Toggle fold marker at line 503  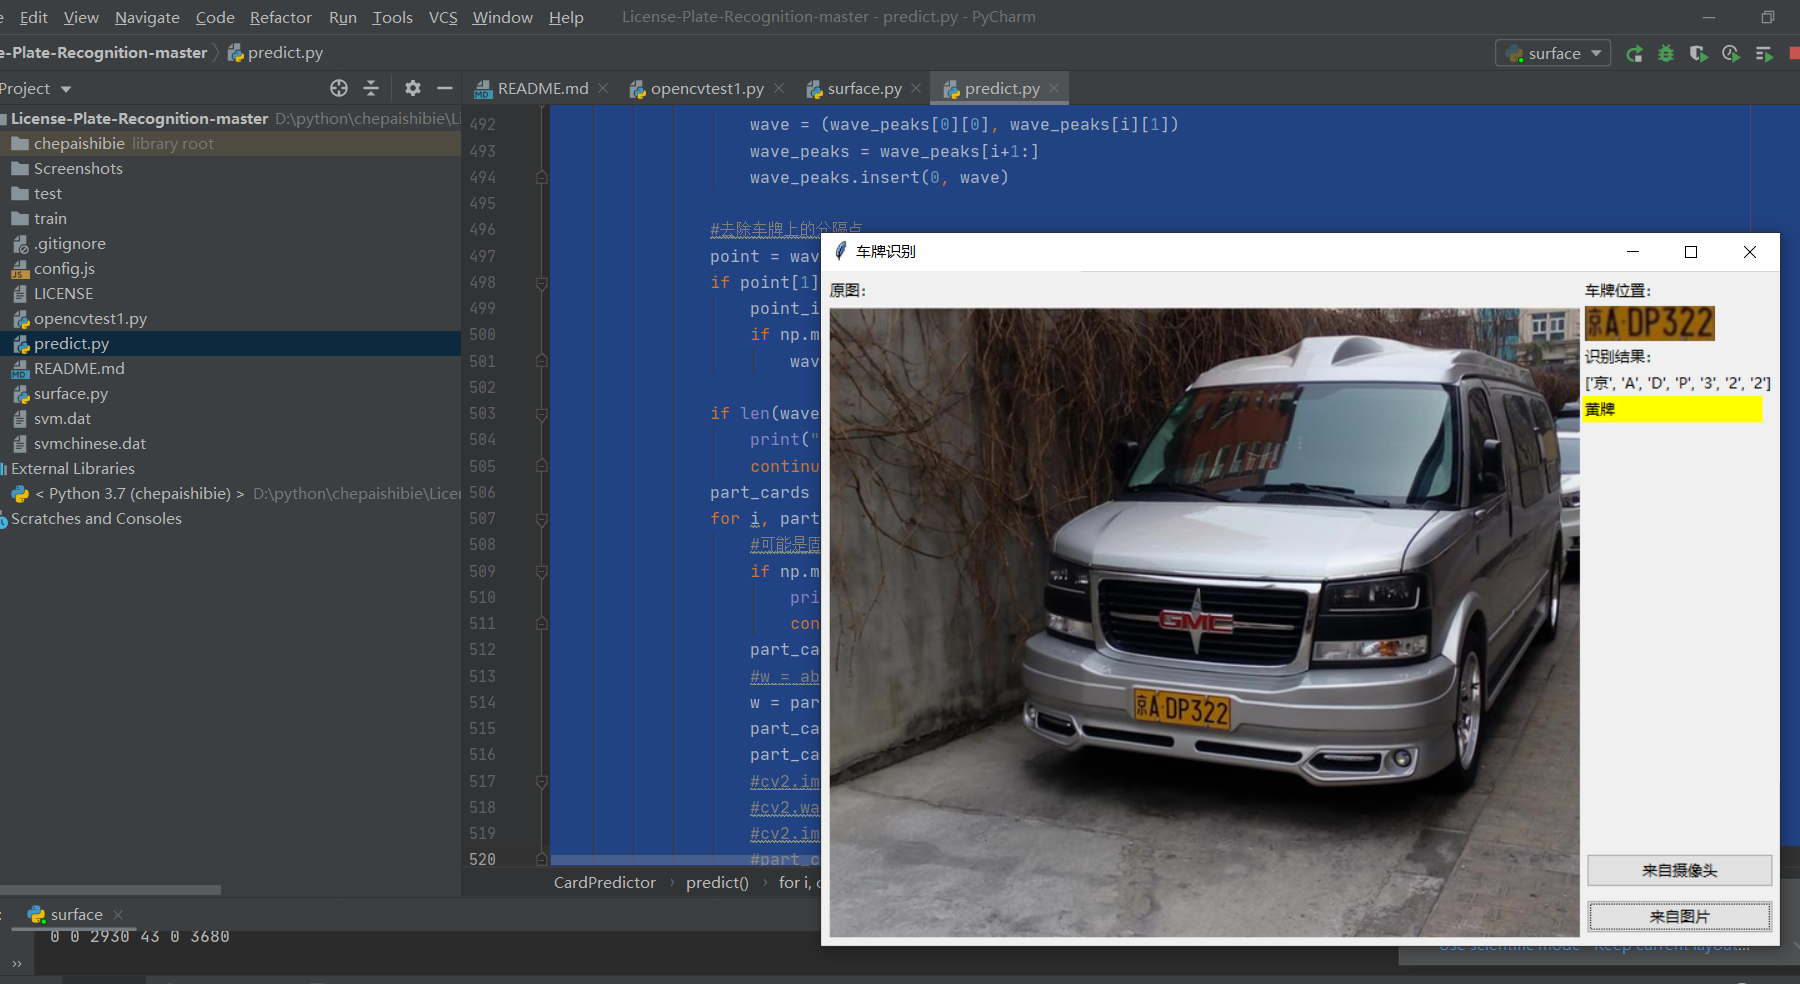(x=542, y=414)
